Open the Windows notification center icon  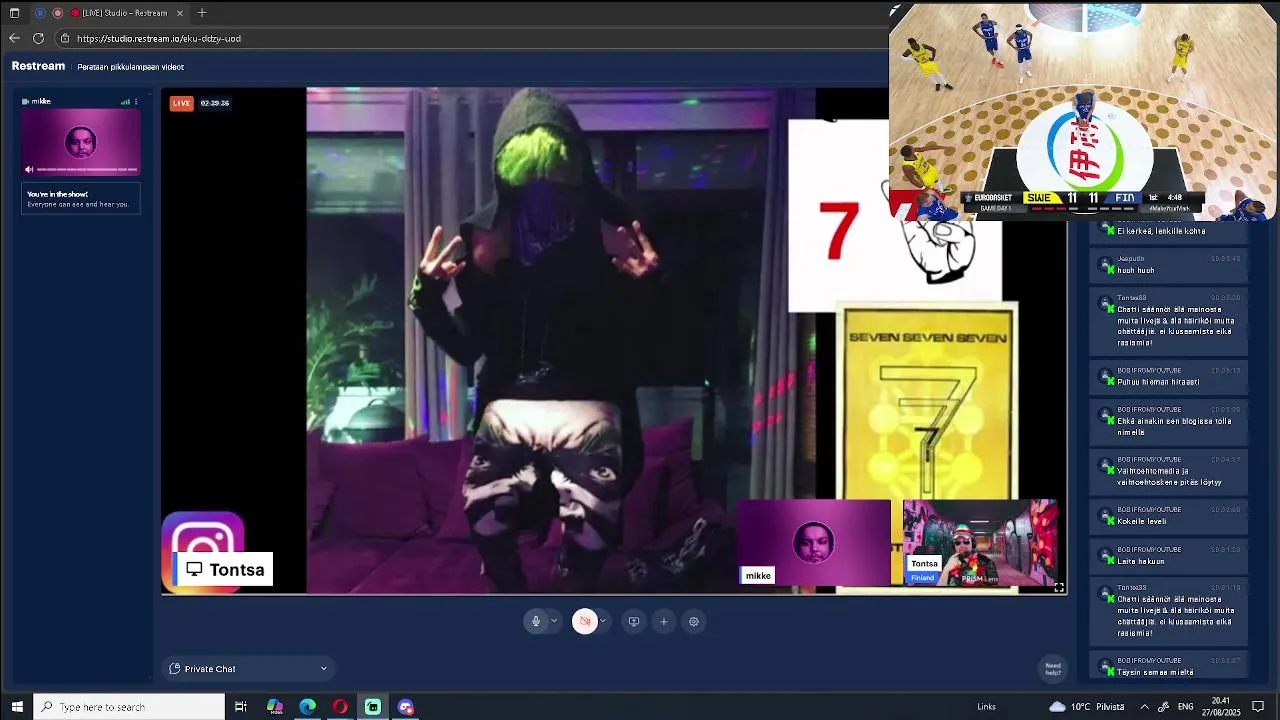(x=1259, y=707)
